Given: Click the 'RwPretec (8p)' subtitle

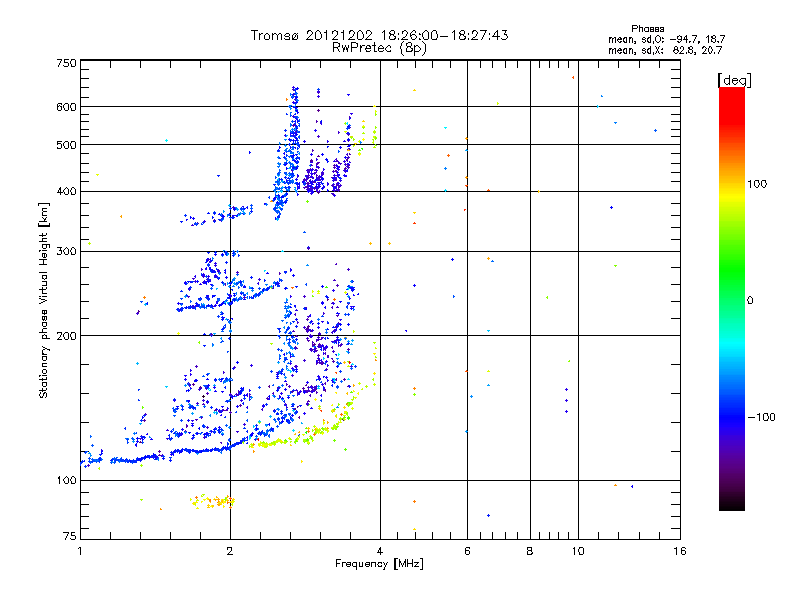Looking at the screenshot, I should pos(379,48).
